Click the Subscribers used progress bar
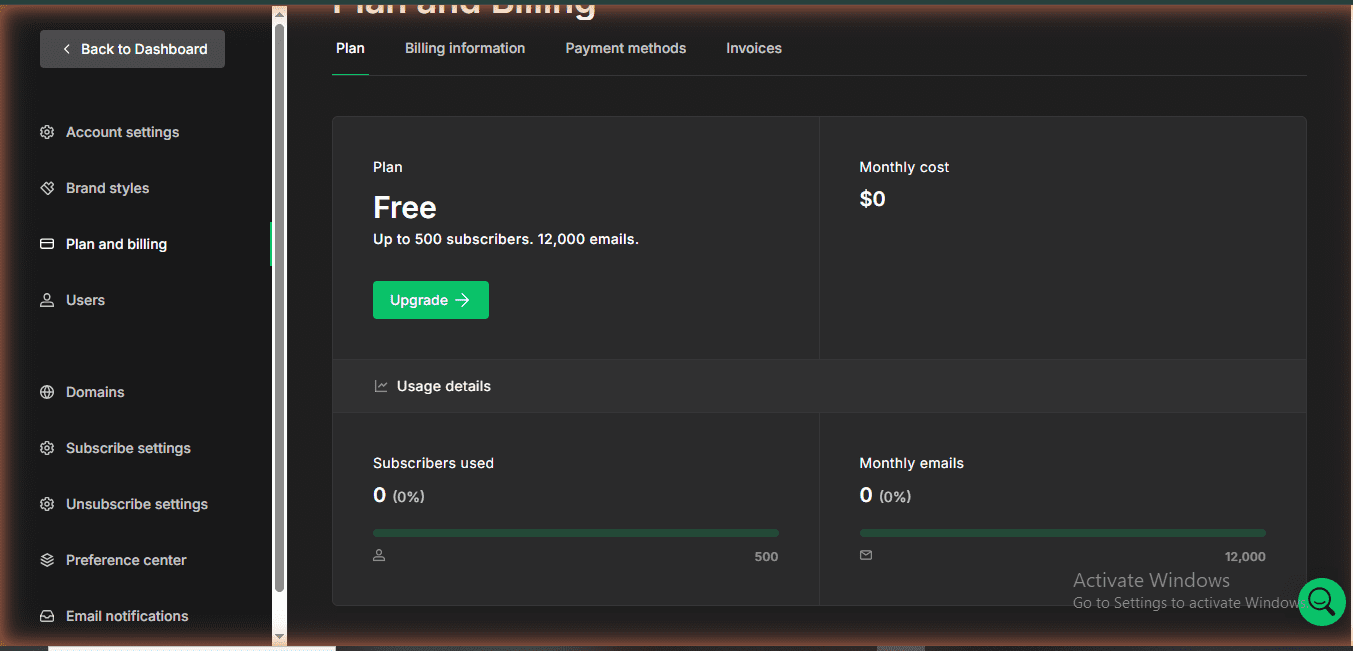 click(576, 533)
